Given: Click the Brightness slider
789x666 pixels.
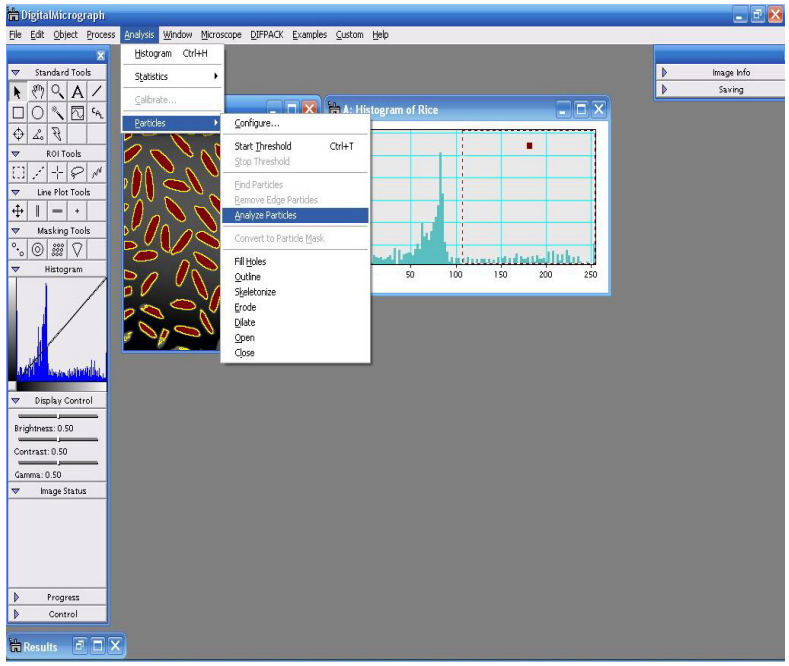Looking at the screenshot, I should [x=58, y=415].
